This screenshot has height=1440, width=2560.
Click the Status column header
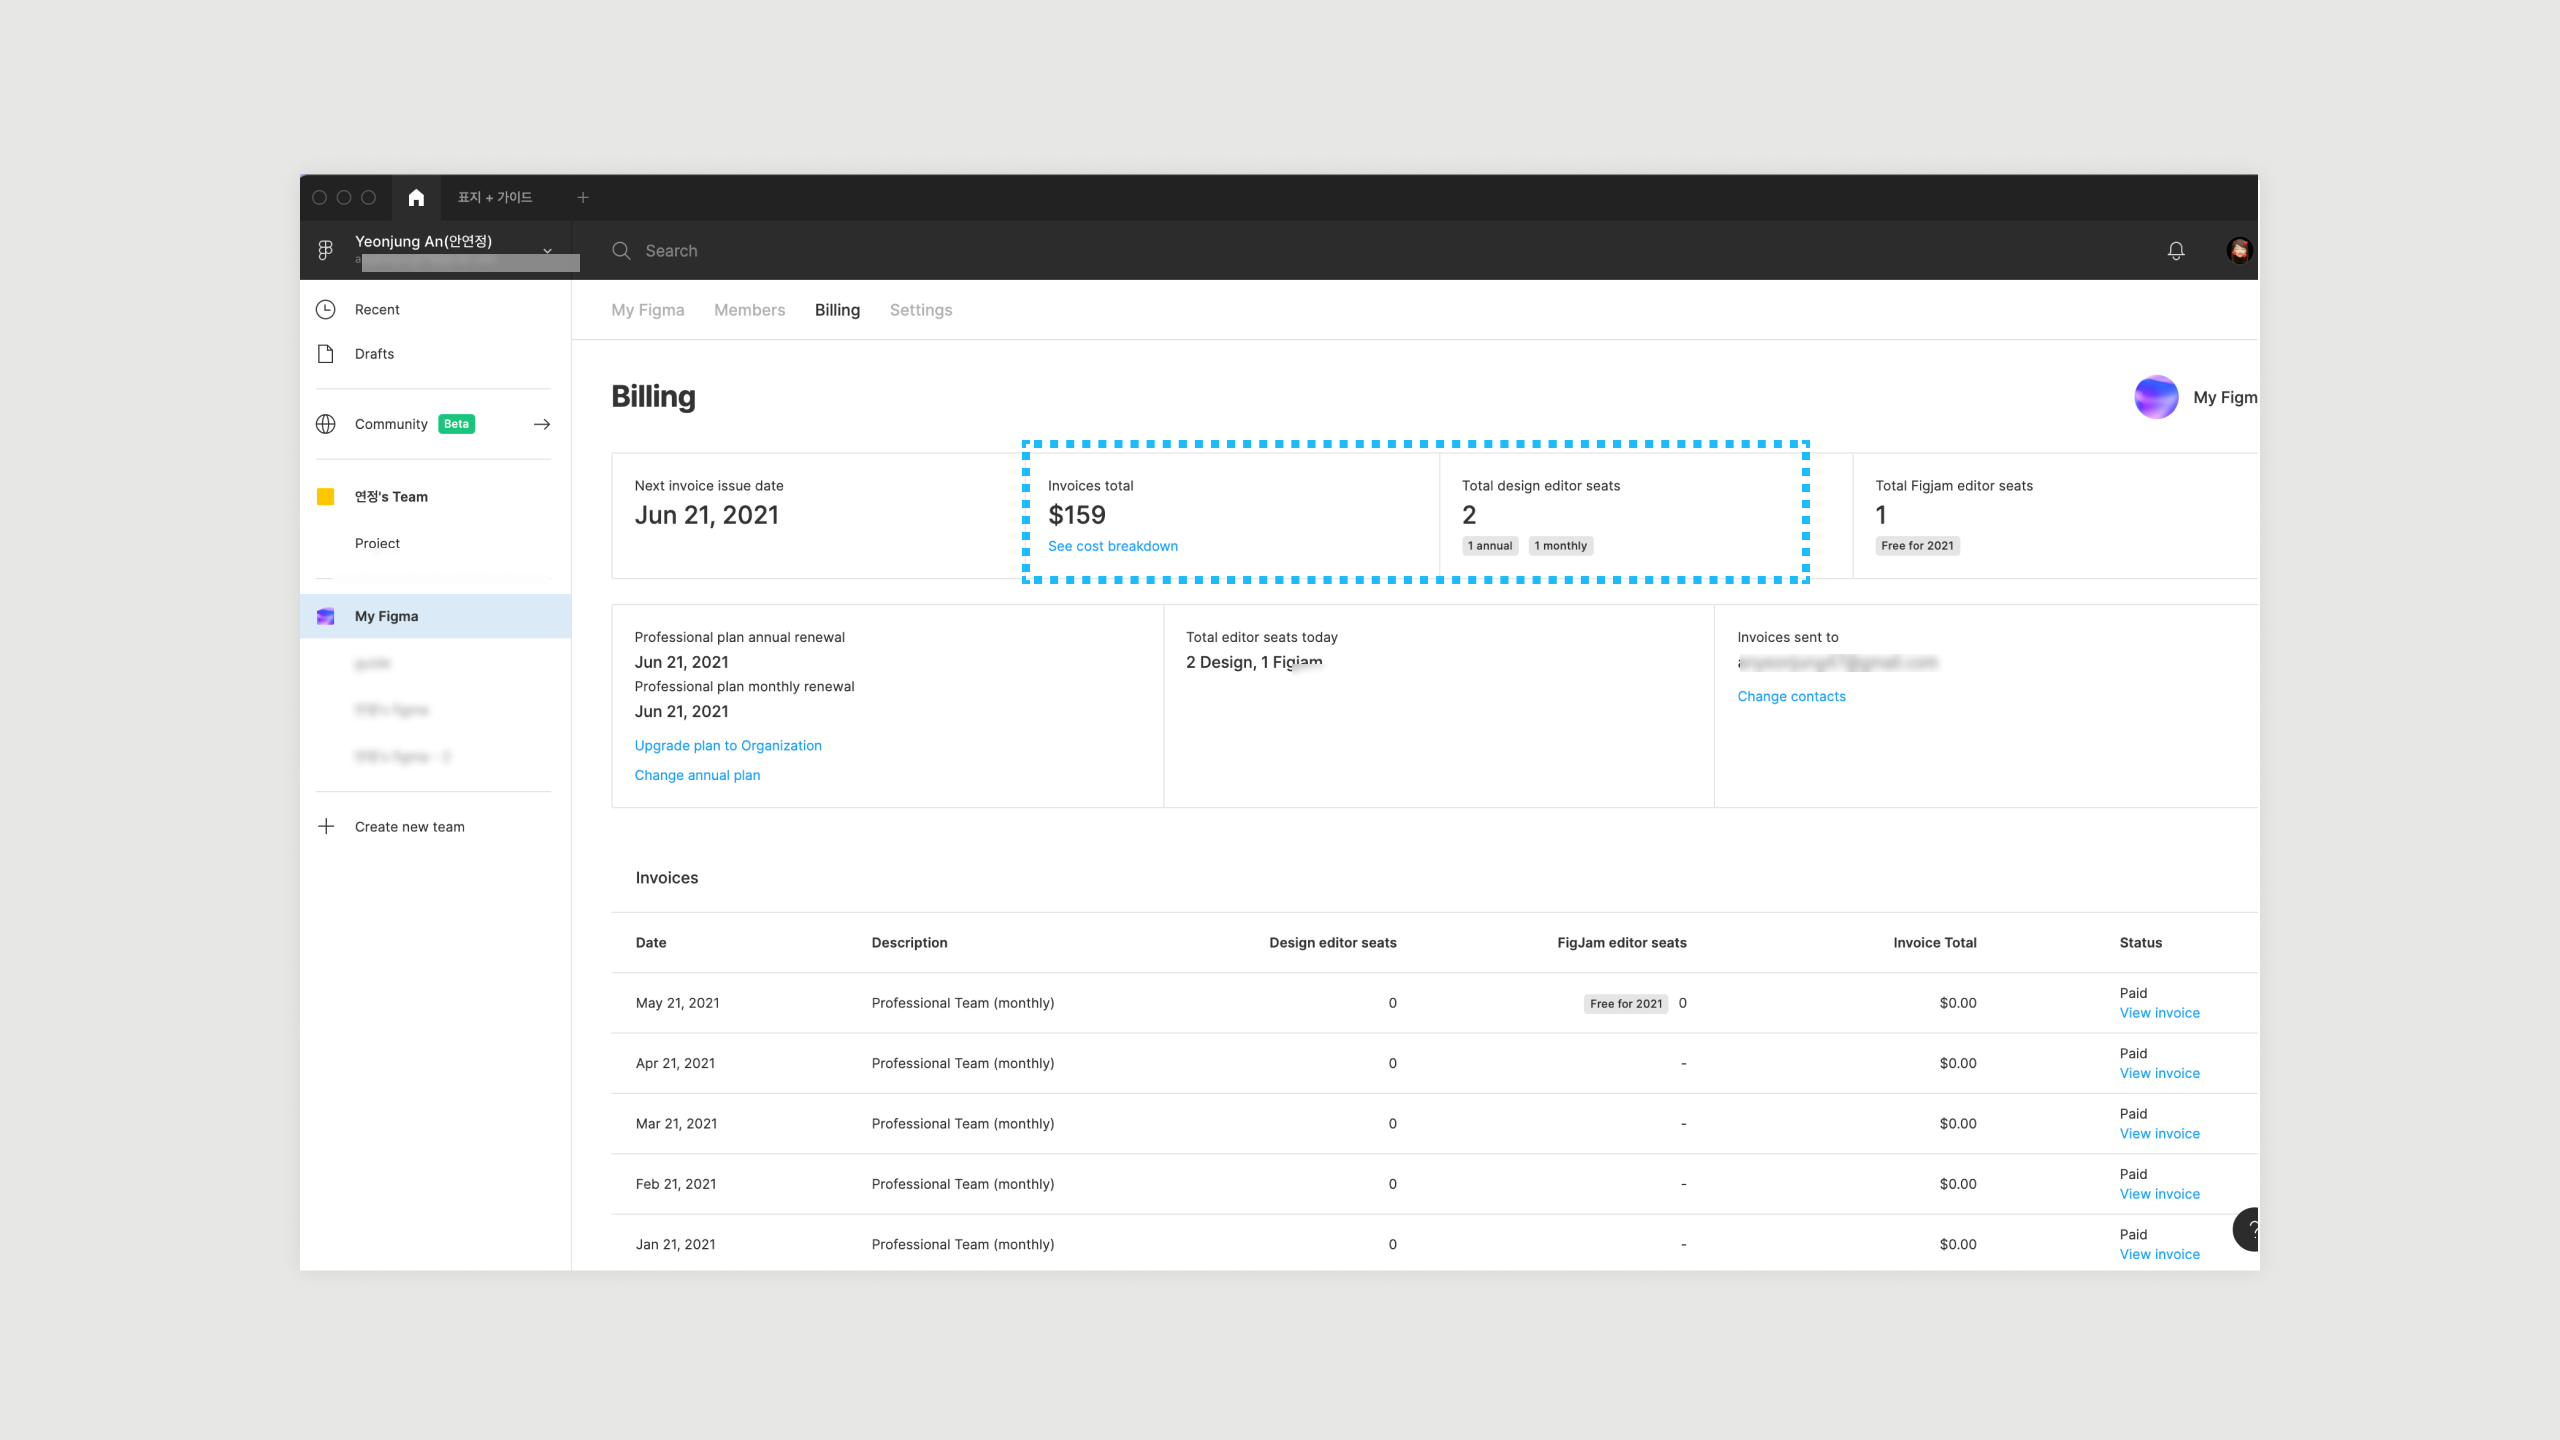pyautogui.click(x=2141, y=943)
